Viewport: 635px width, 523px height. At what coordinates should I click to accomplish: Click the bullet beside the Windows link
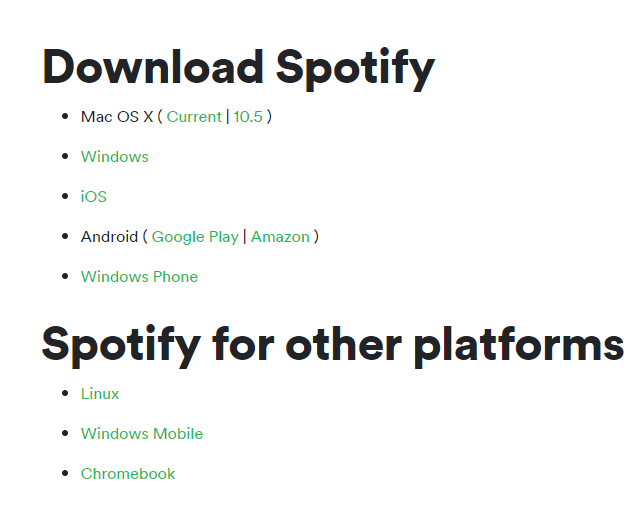[x=65, y=156]
